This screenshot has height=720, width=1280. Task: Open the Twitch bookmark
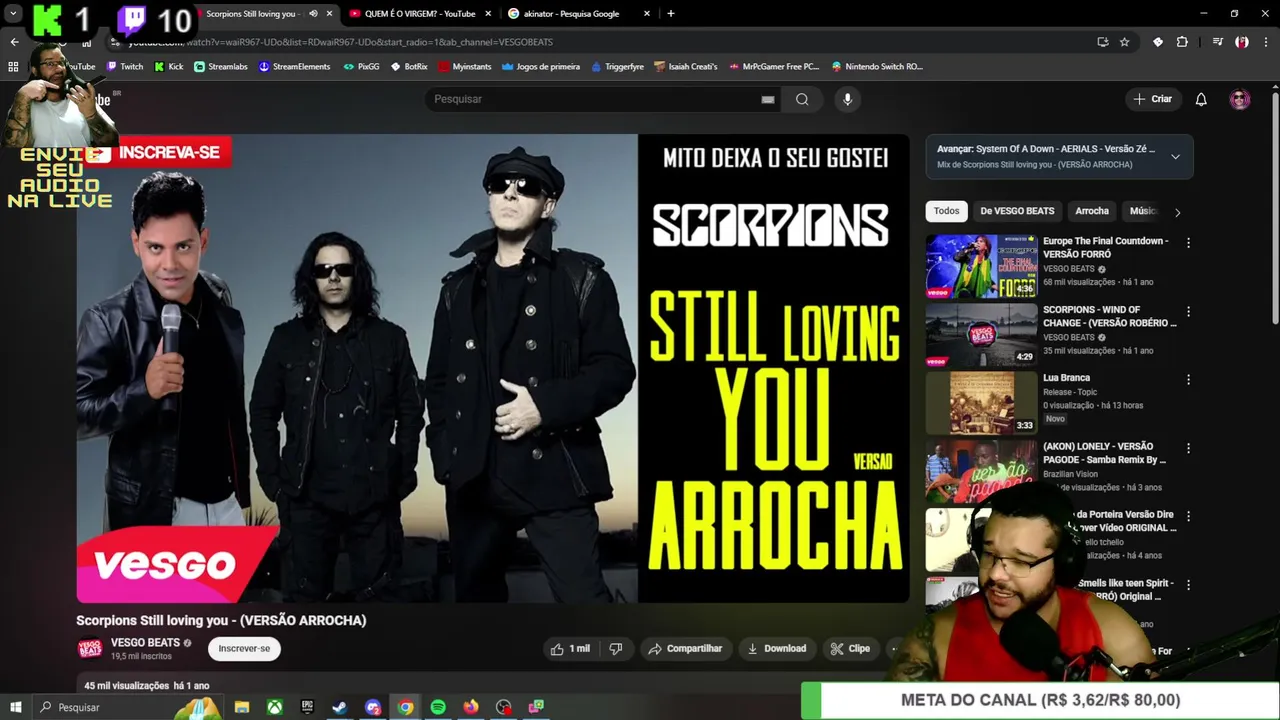click(x=125, y=67)
